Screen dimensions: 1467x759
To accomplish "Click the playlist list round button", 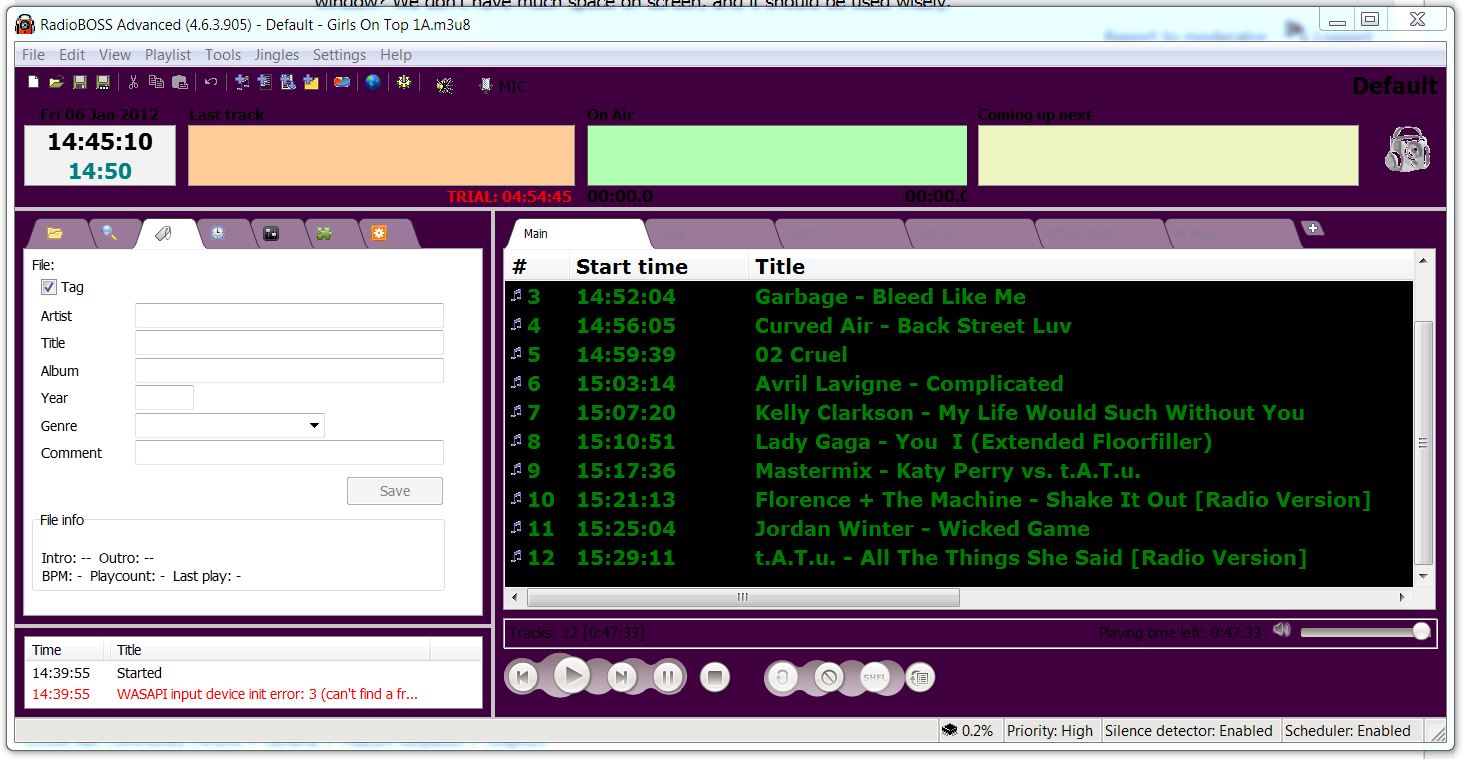I will point(920,678).
